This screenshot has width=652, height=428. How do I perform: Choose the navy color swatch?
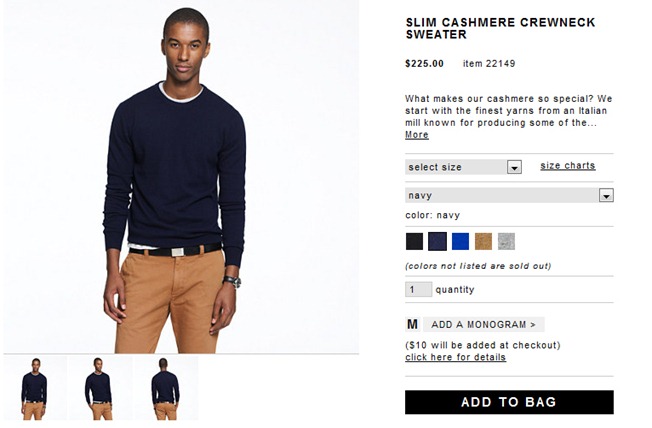(x=437, y=242)
